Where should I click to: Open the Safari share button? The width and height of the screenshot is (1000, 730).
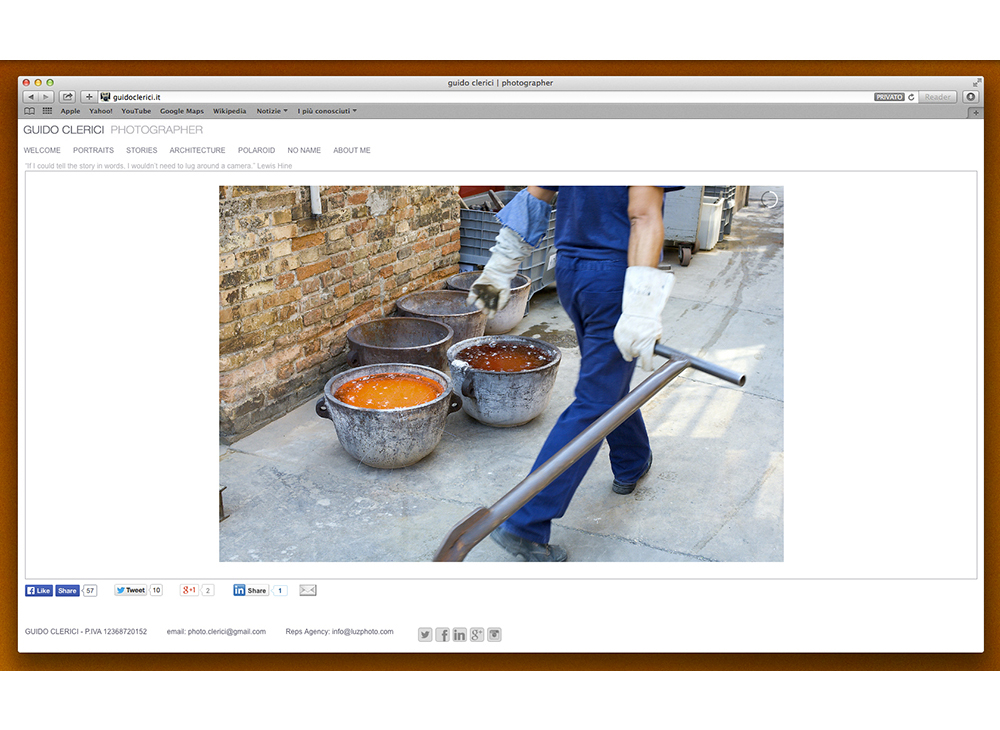point(68,97)
